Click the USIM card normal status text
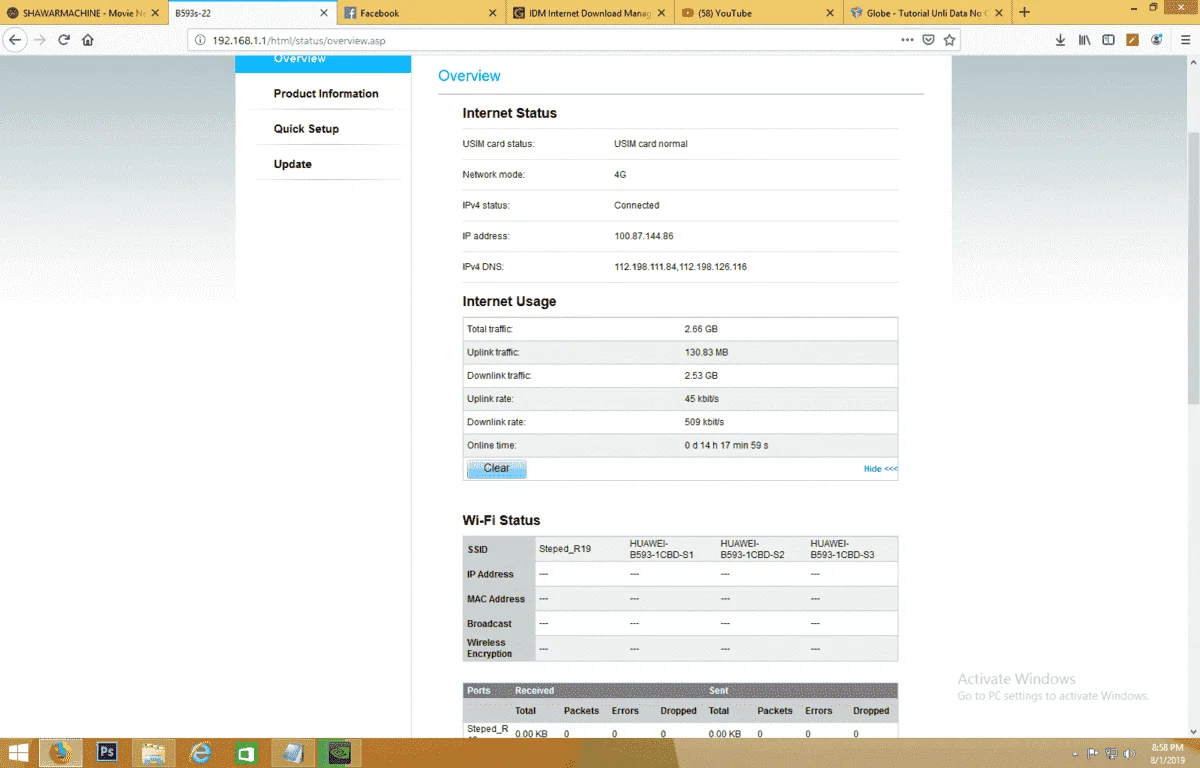 [x=650, y=144]
